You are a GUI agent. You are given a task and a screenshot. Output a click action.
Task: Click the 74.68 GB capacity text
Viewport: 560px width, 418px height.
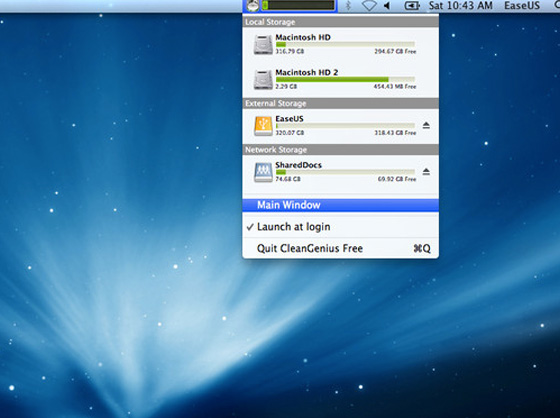[x=288, y=179]
